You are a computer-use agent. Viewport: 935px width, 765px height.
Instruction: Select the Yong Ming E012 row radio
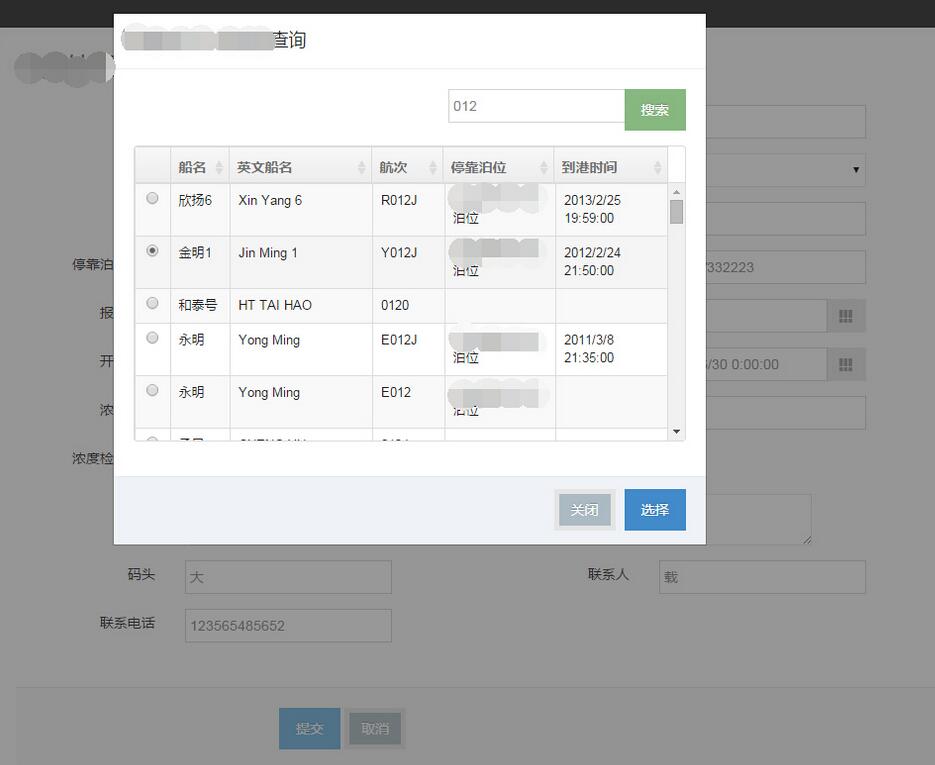tap(152, 390)
